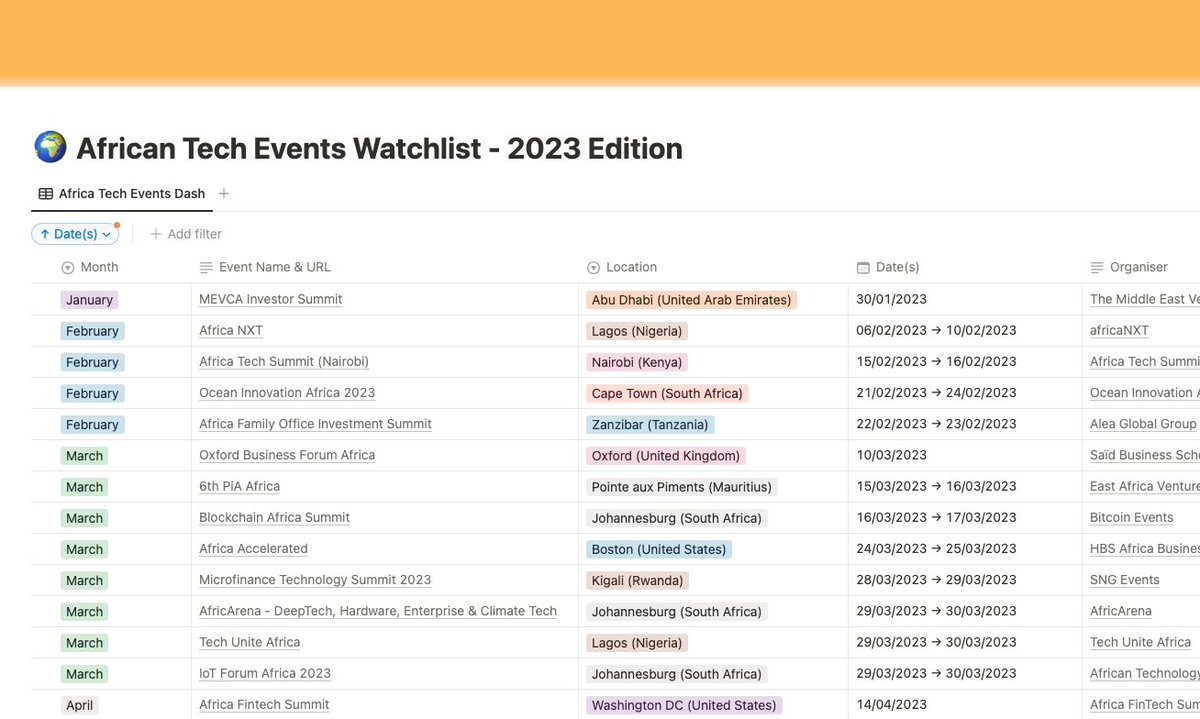The image size is (1200, 719).
Task: Open Africa Family Office Investment Summit link
Action: [x=315, y=424]
